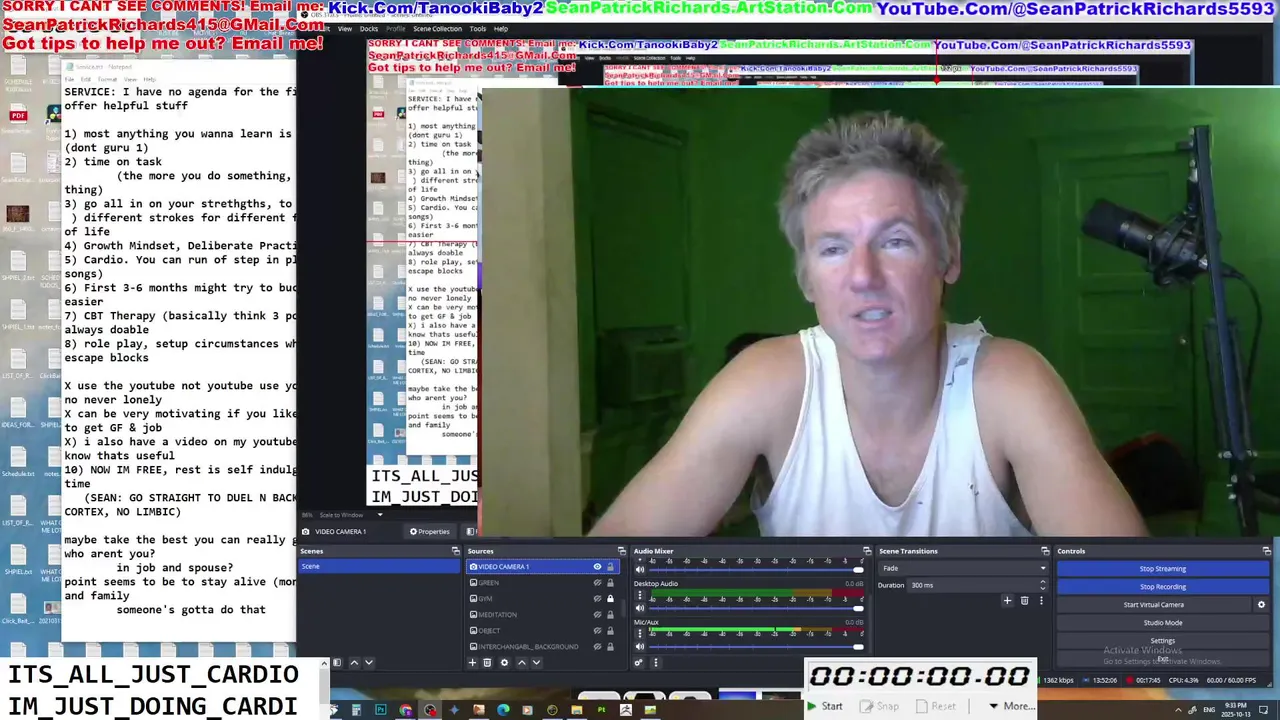
Task: Open scene filters icon in Scenes toolbar
Action: click(337, 662)
